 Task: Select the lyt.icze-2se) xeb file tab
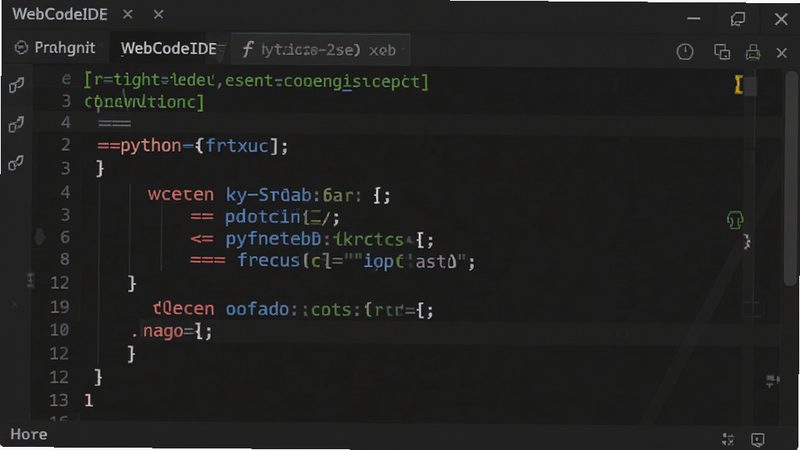pos(320,49)
